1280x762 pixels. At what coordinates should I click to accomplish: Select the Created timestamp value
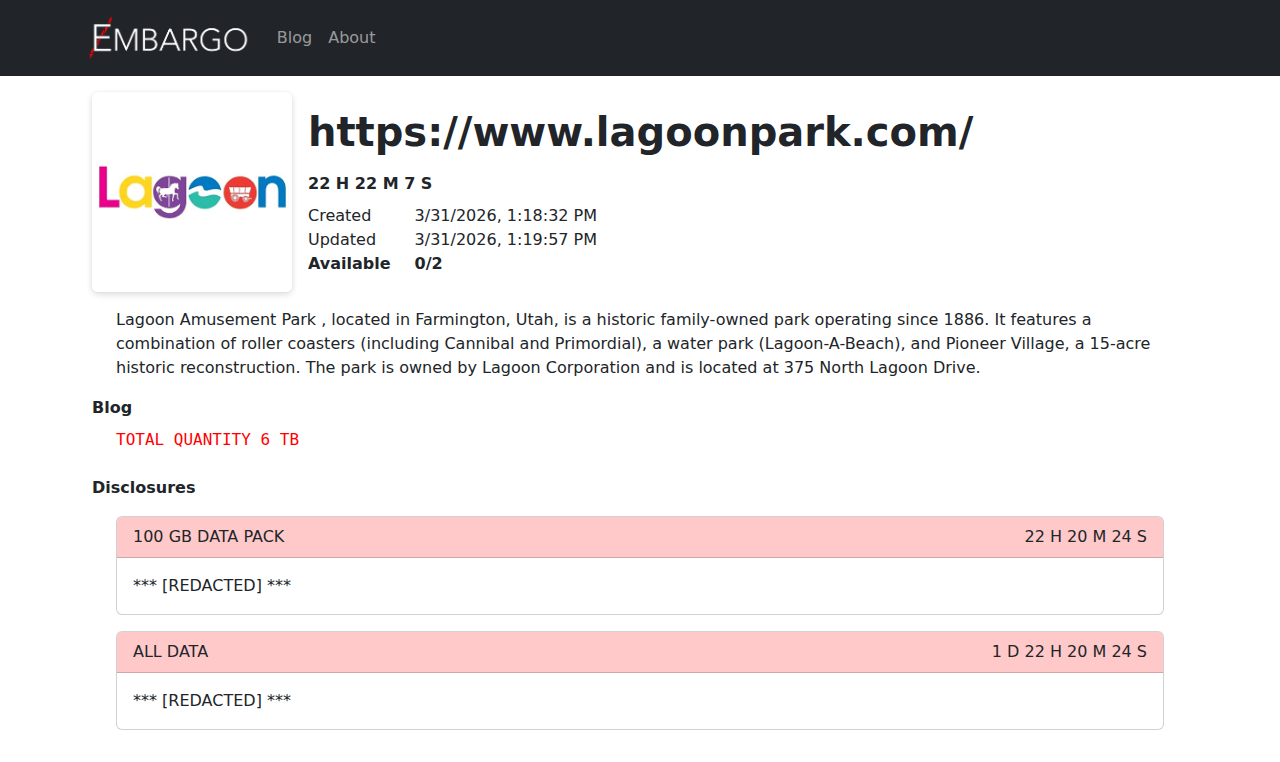pyautogui.click(x=505, y=215)
